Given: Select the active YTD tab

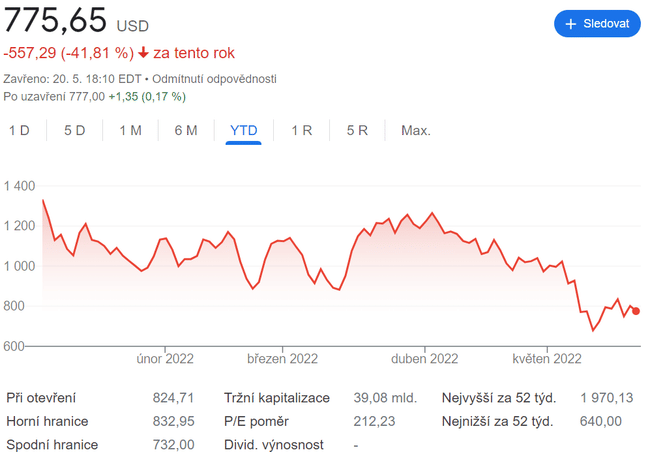Looking at the screenshot, I should [244, 131].
